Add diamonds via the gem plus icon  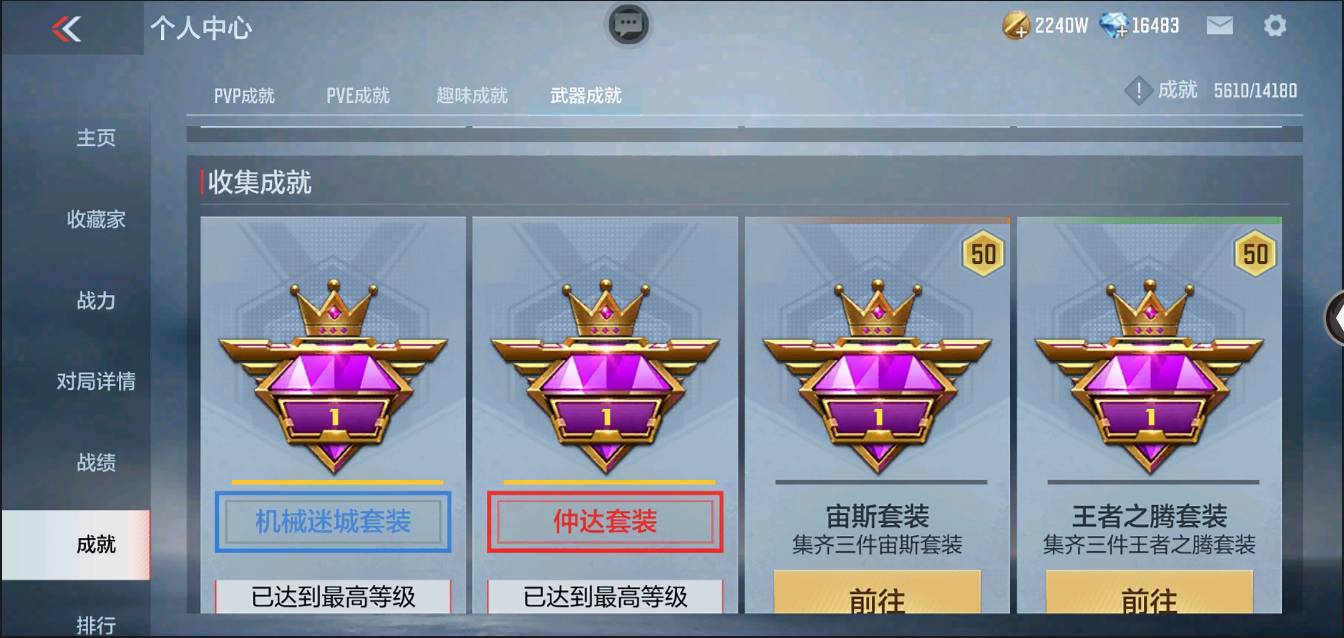(x=1113, y=26)
